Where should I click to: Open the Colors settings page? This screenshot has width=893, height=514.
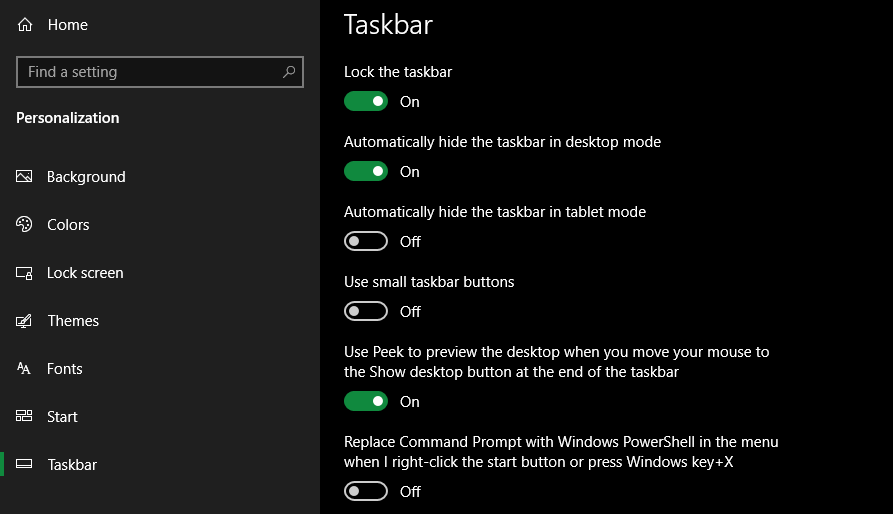68,225
